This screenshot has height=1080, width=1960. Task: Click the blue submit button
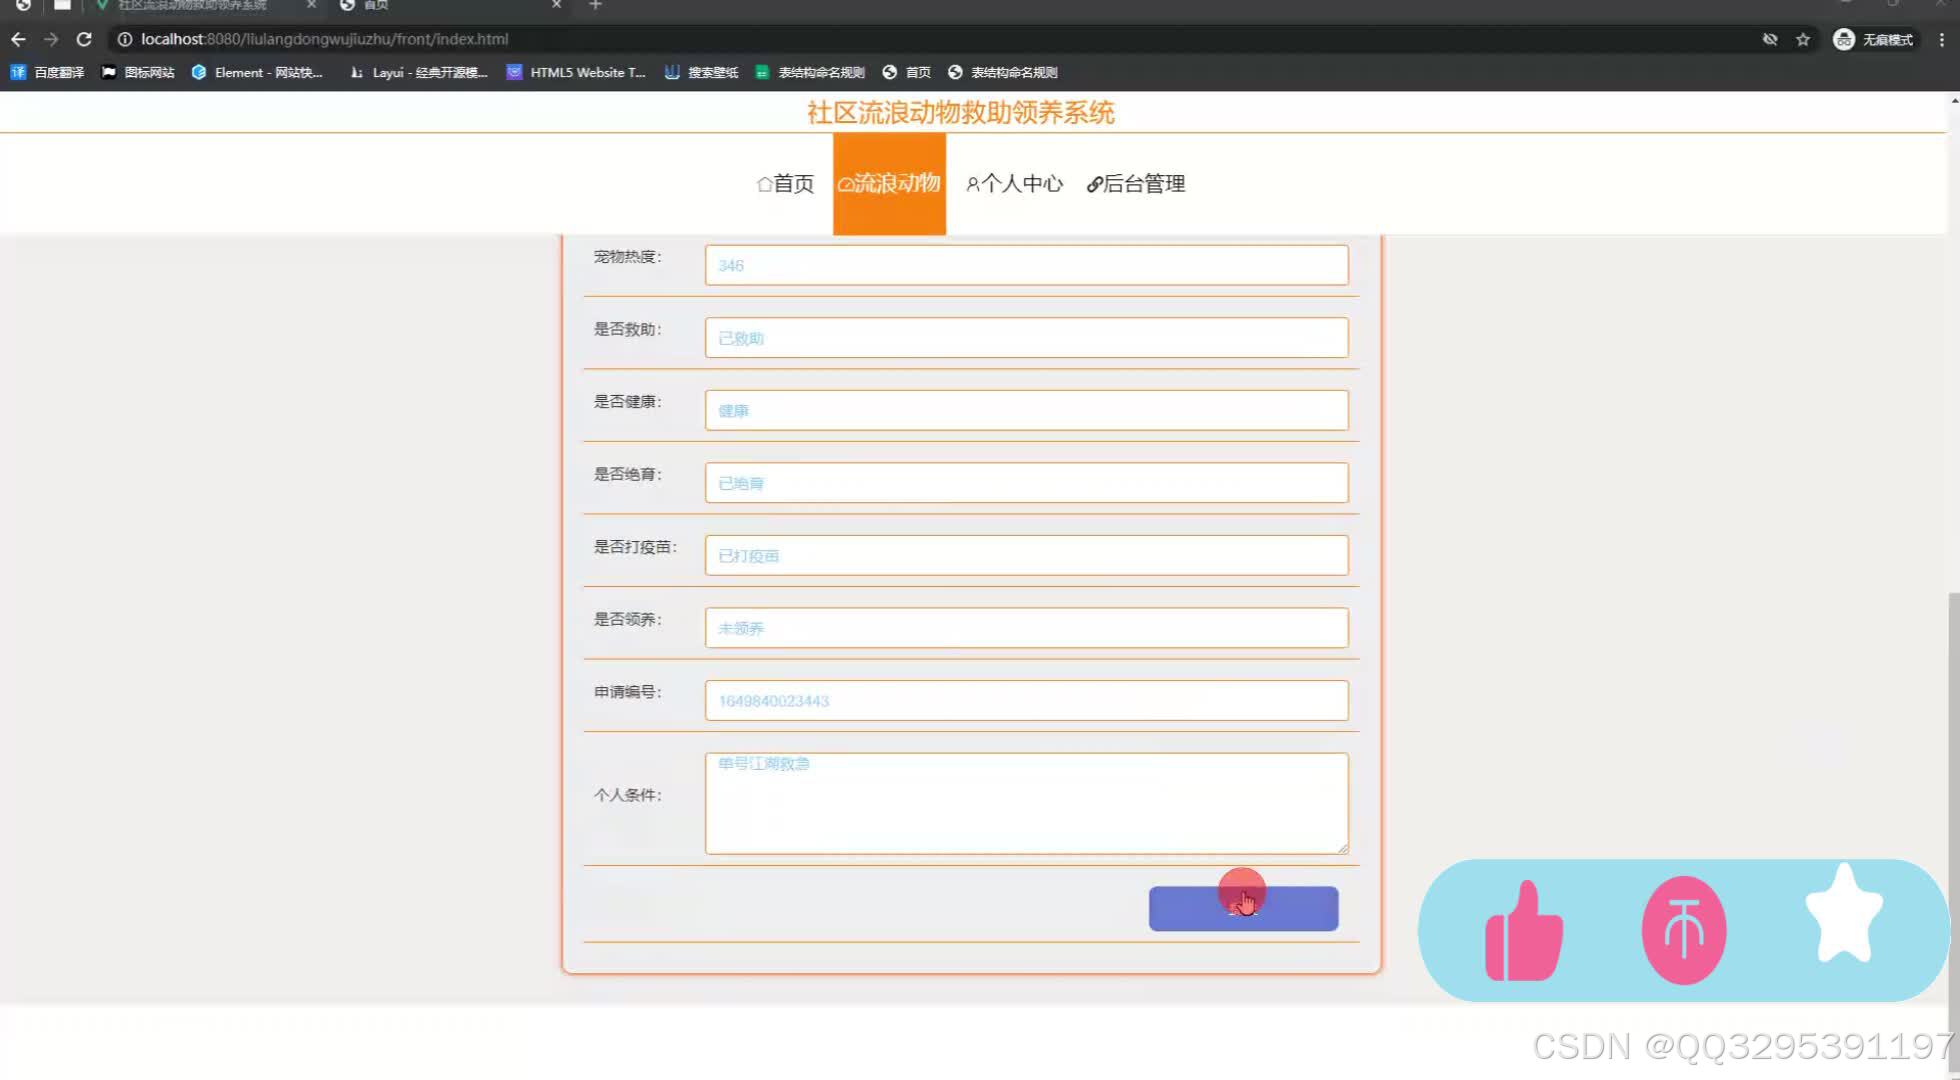1243,908
